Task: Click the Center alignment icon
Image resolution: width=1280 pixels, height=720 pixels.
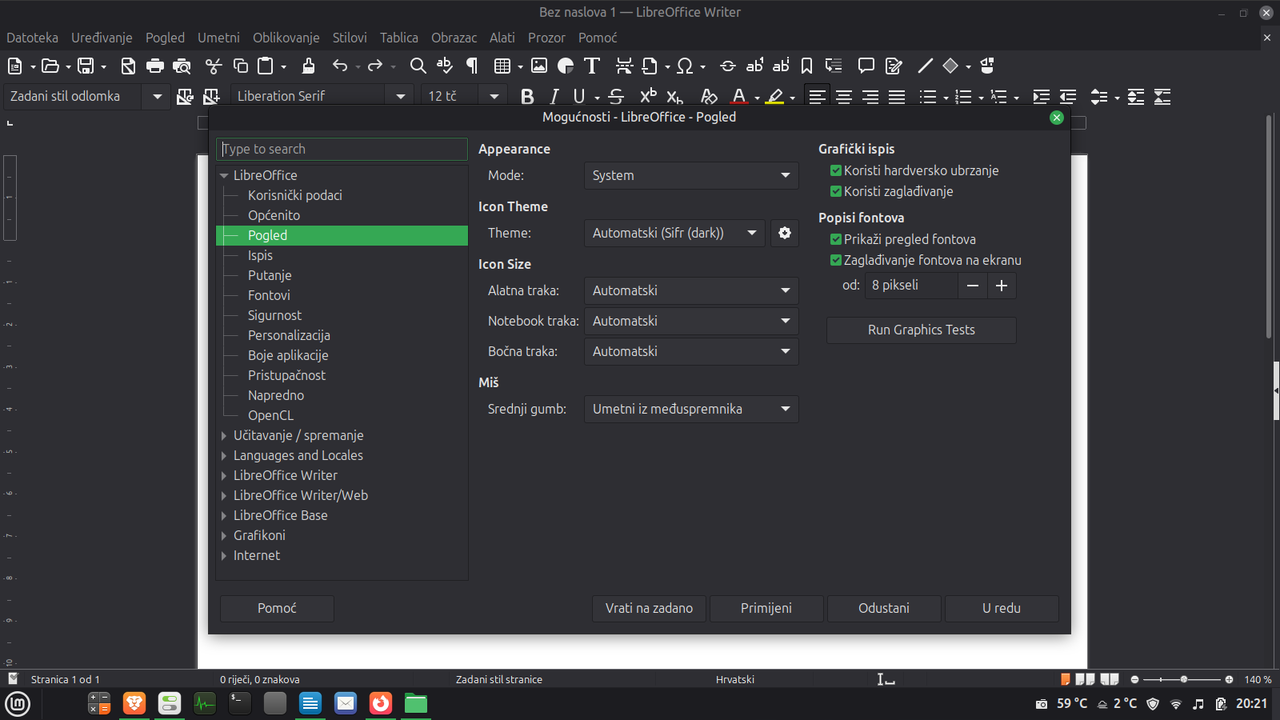Action: (844, 97)
